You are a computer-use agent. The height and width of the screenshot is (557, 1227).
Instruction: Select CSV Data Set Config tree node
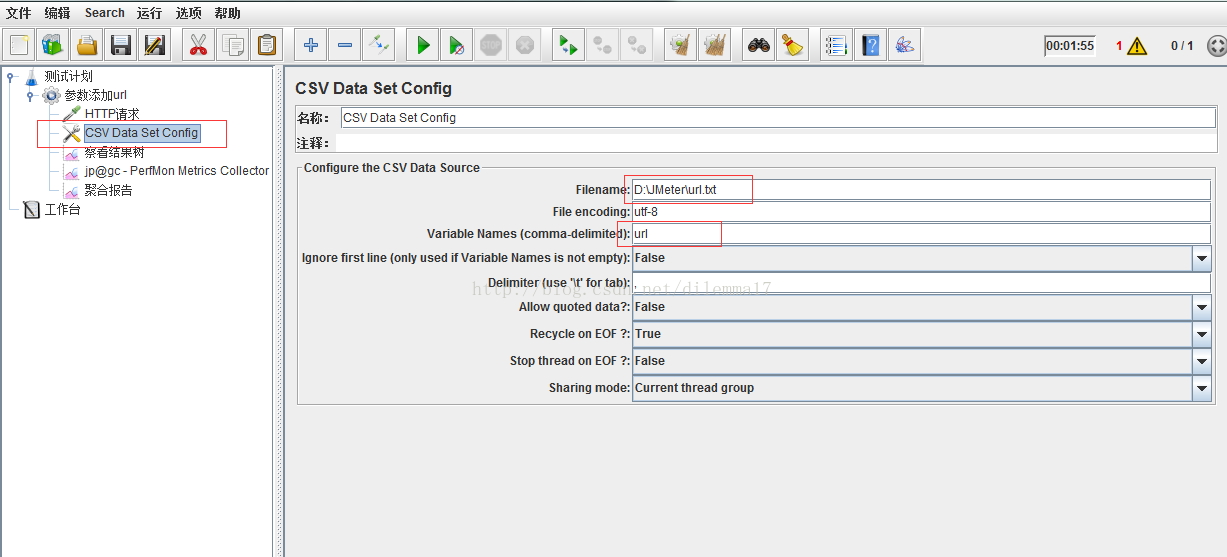click(142, 133)
